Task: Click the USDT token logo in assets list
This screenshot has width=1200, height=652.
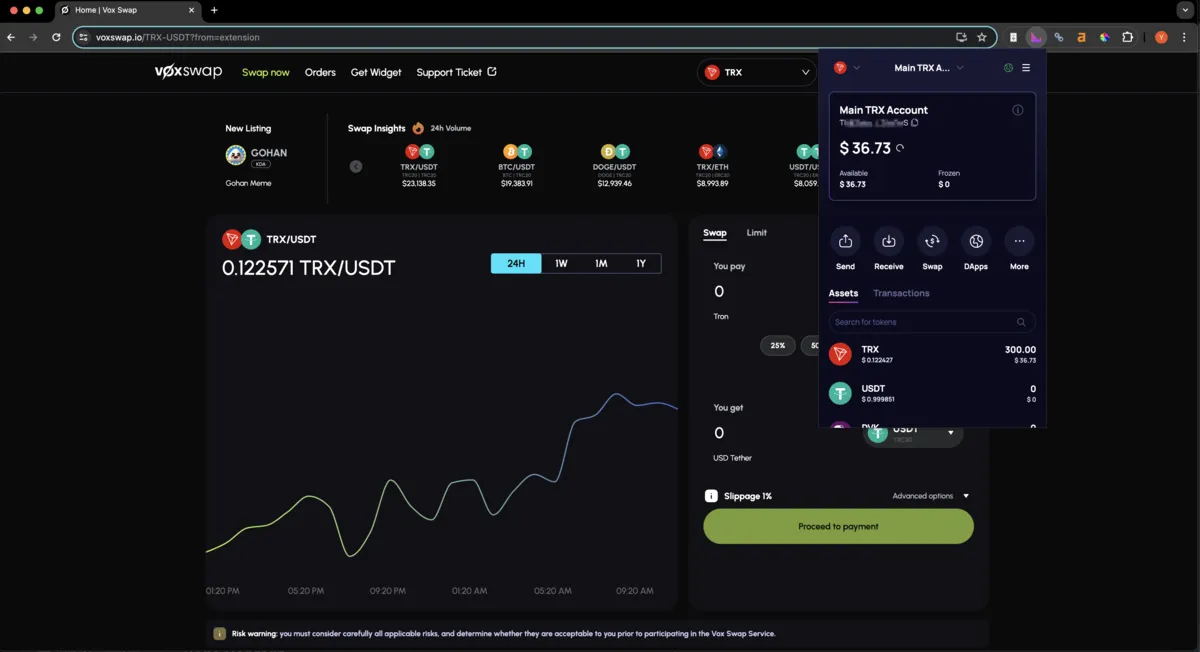Action: [840, 393]
